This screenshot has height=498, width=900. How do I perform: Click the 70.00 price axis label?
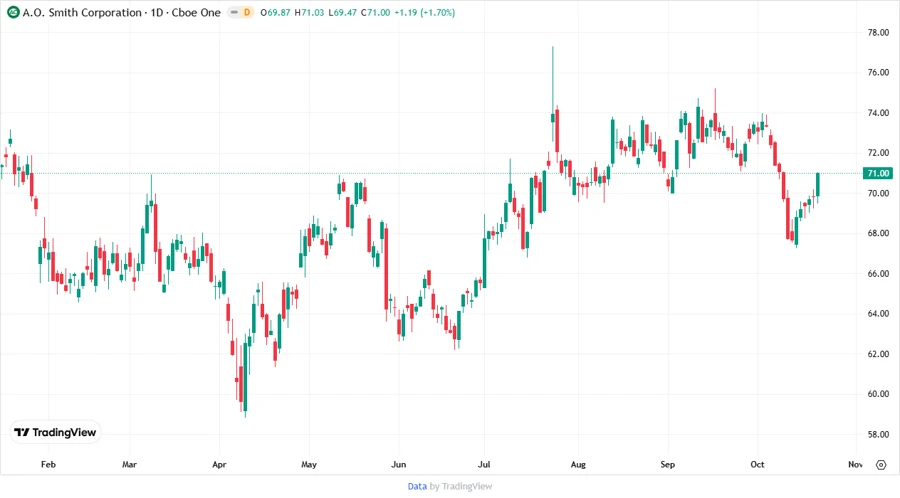878,193
